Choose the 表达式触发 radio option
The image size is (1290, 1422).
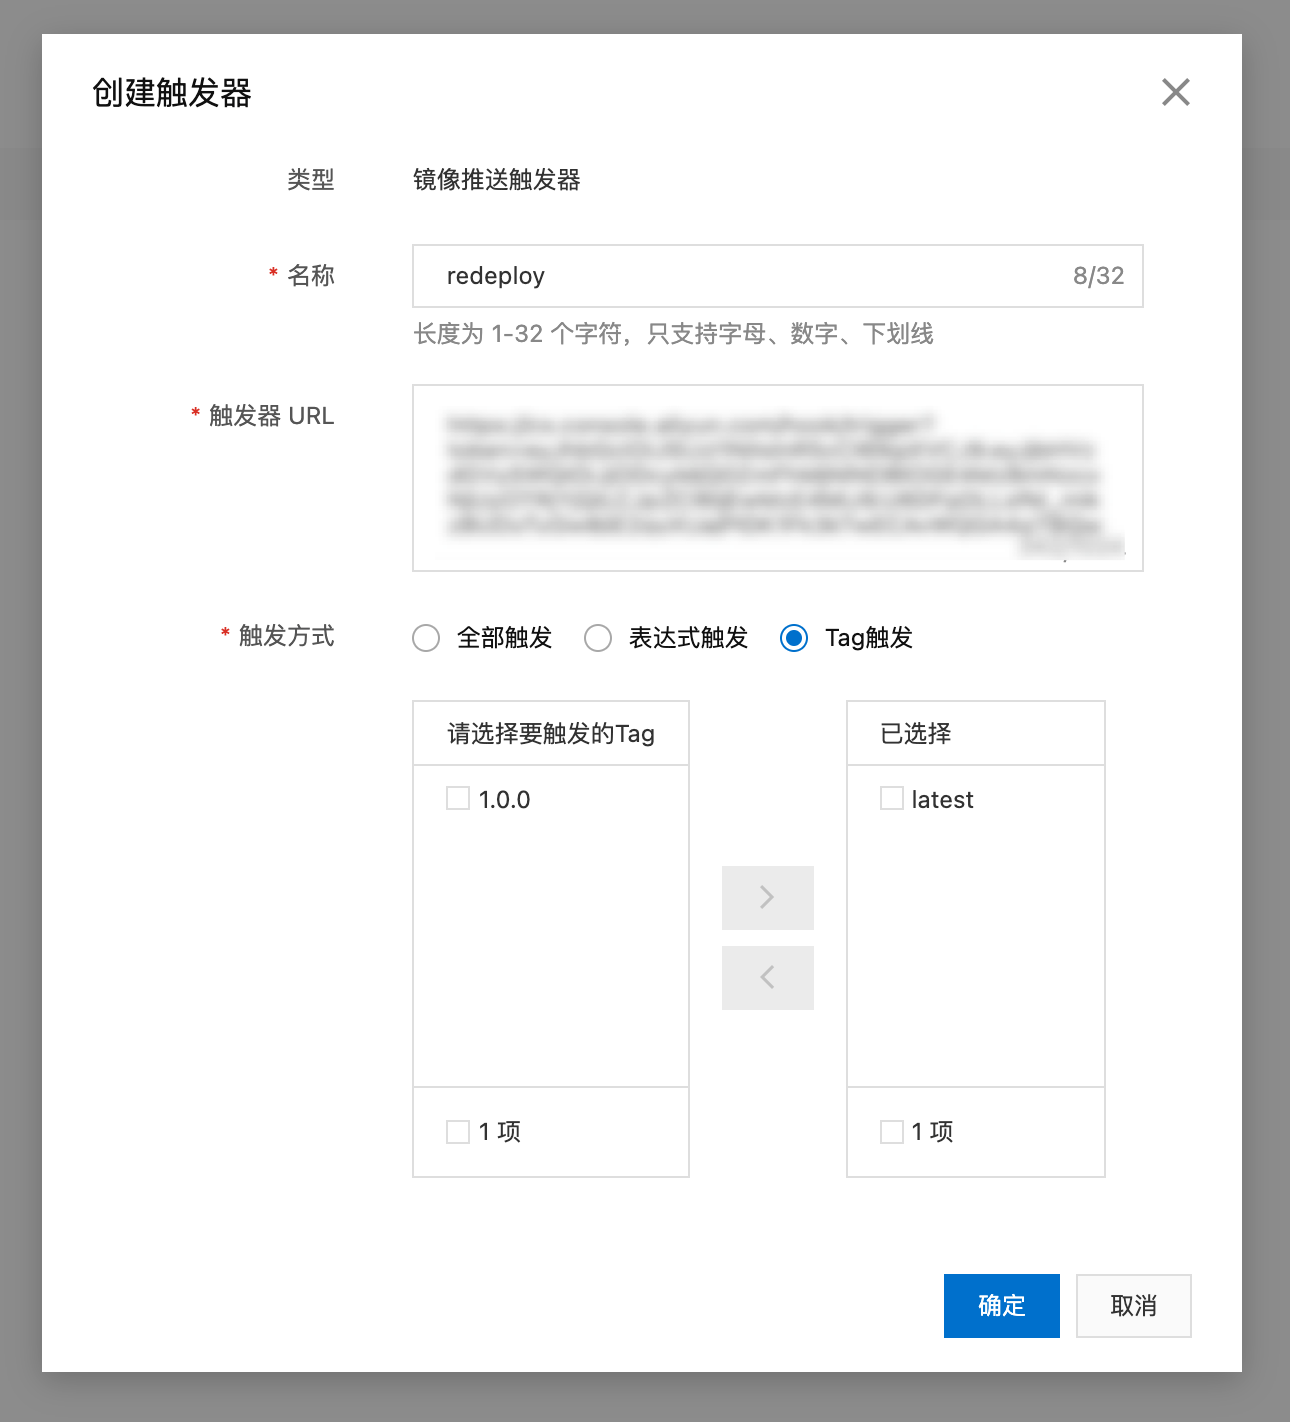pyautogui.click(x=598, y=638)
